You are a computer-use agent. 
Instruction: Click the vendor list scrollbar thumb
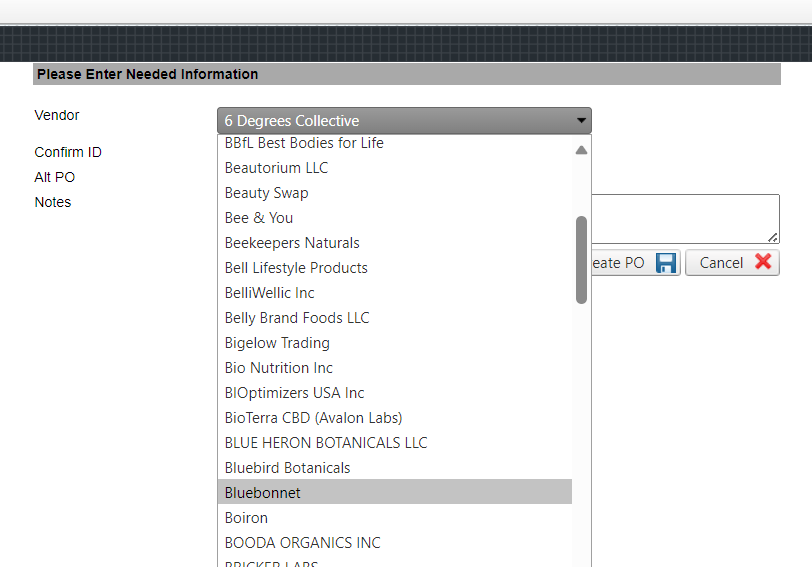click(581, 260)
